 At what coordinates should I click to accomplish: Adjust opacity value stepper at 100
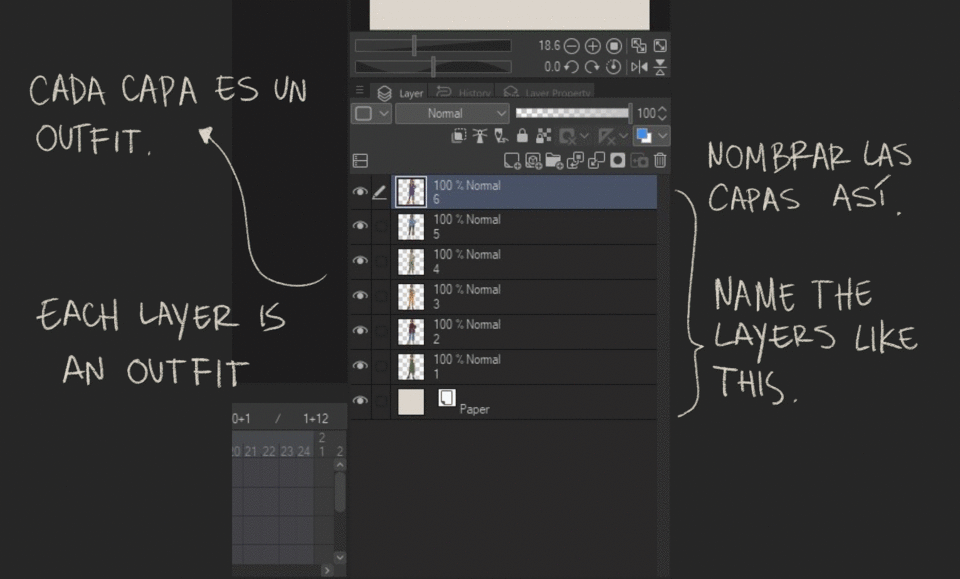coord(662,113)
